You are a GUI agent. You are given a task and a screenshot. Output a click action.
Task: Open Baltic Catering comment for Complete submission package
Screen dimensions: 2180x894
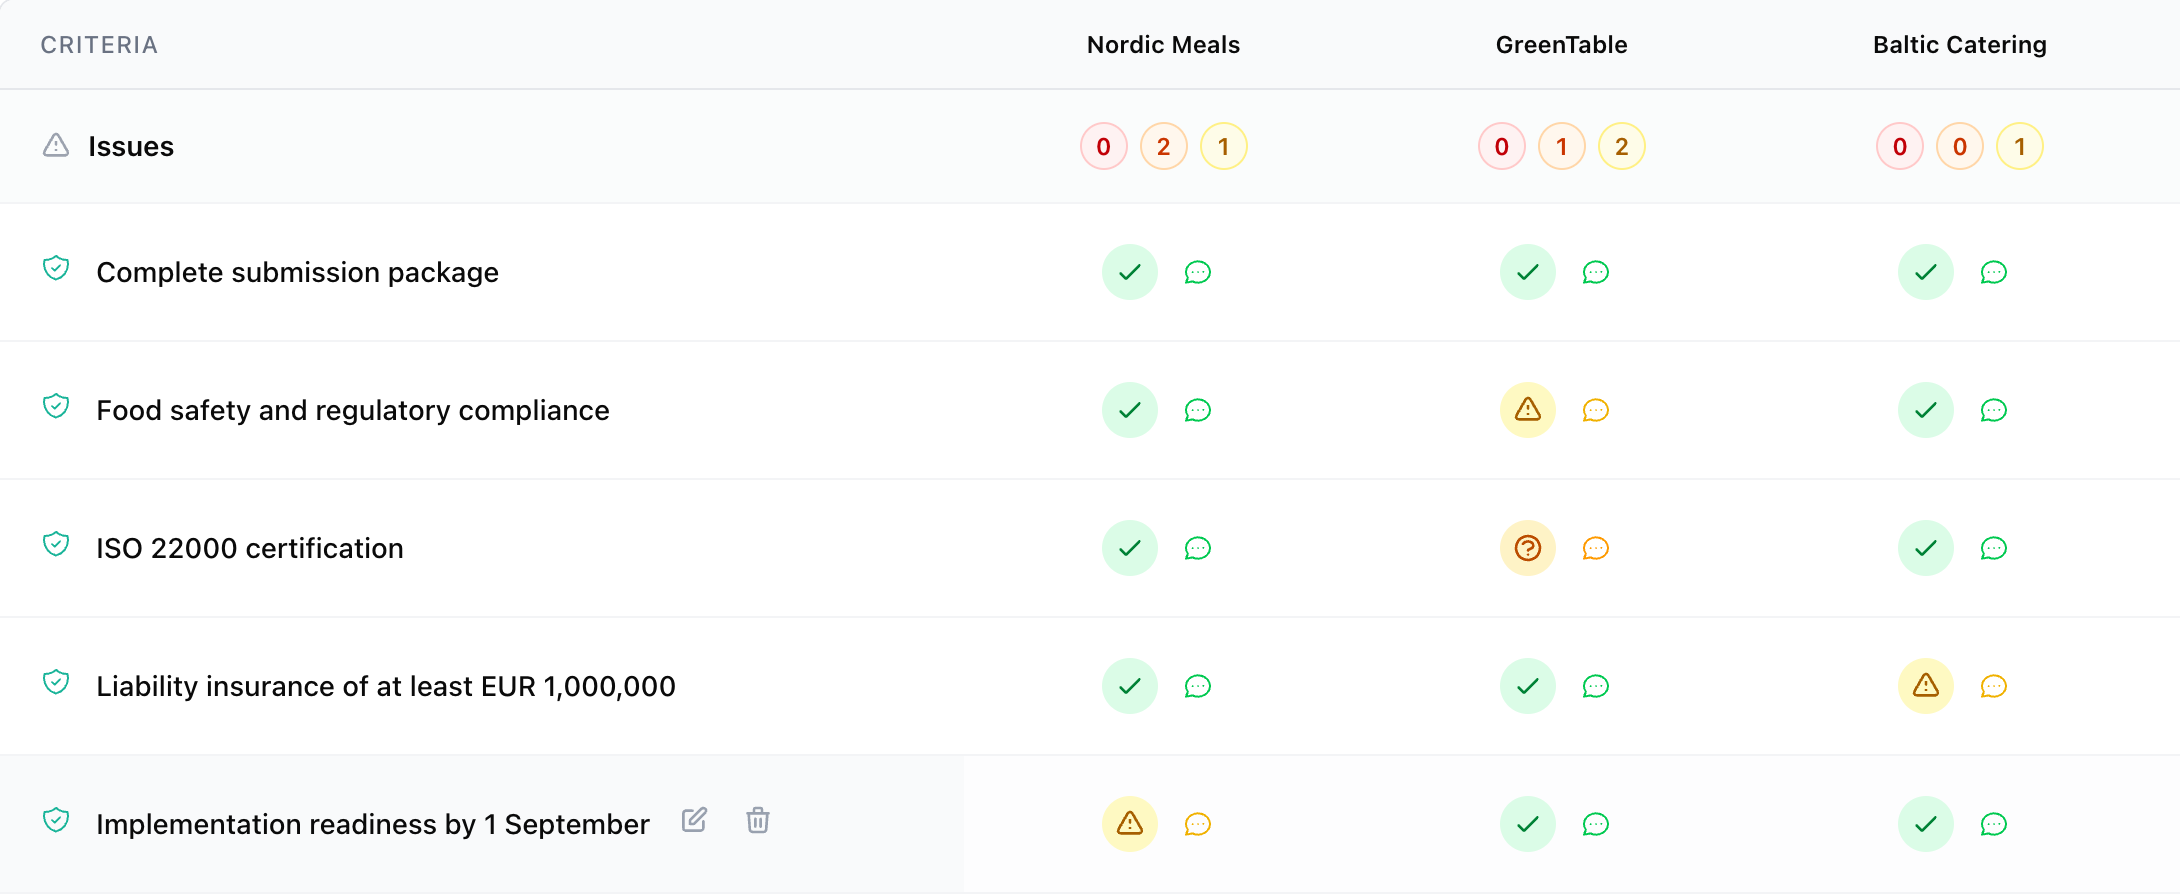tap(1994, 272)
